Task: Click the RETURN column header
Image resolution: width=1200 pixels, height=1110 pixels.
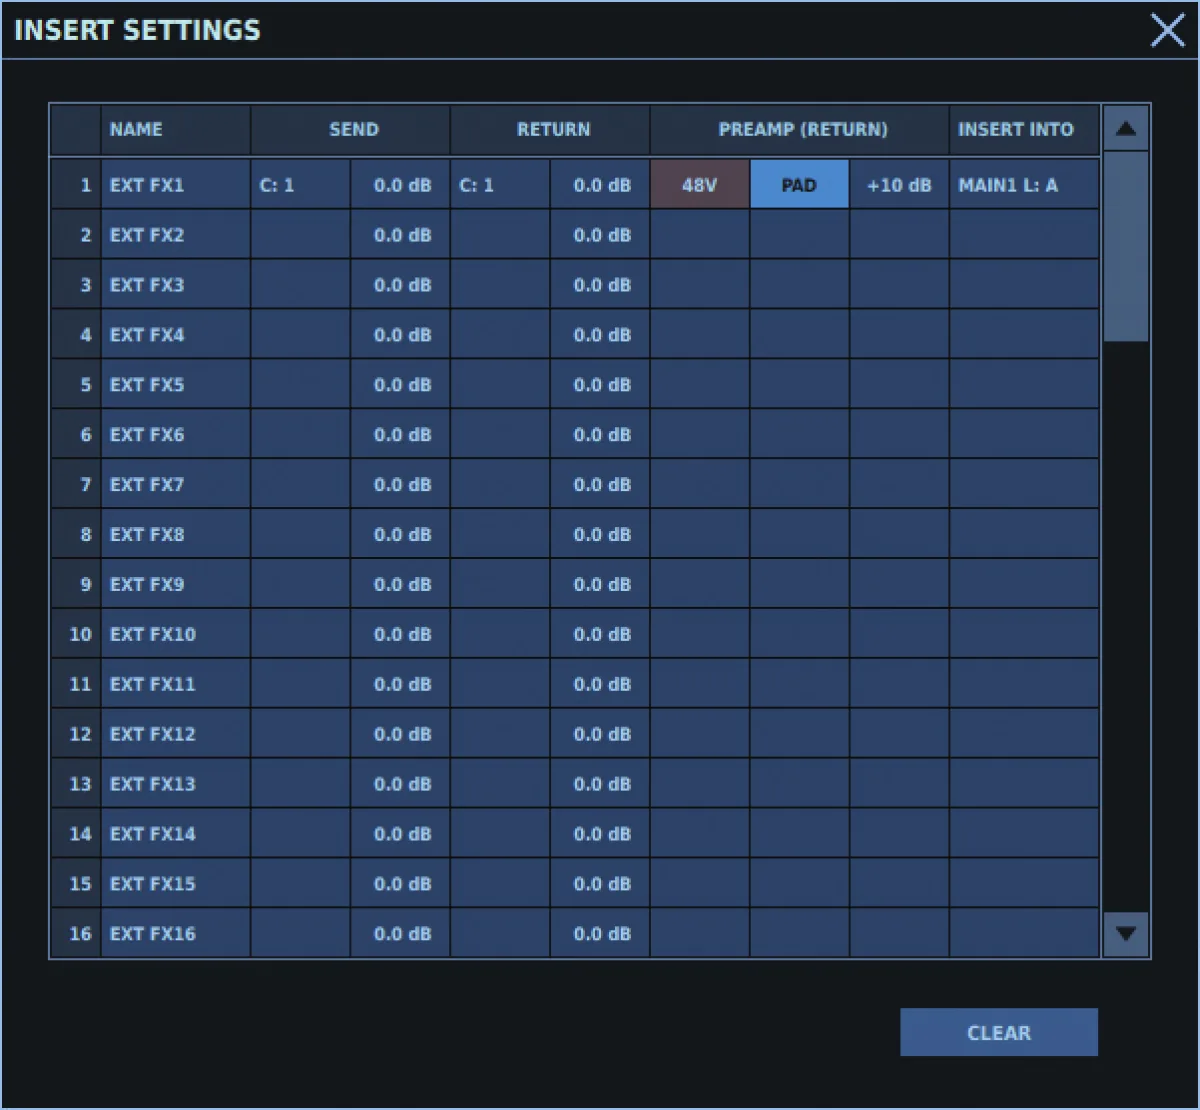Action: point(550,129)
